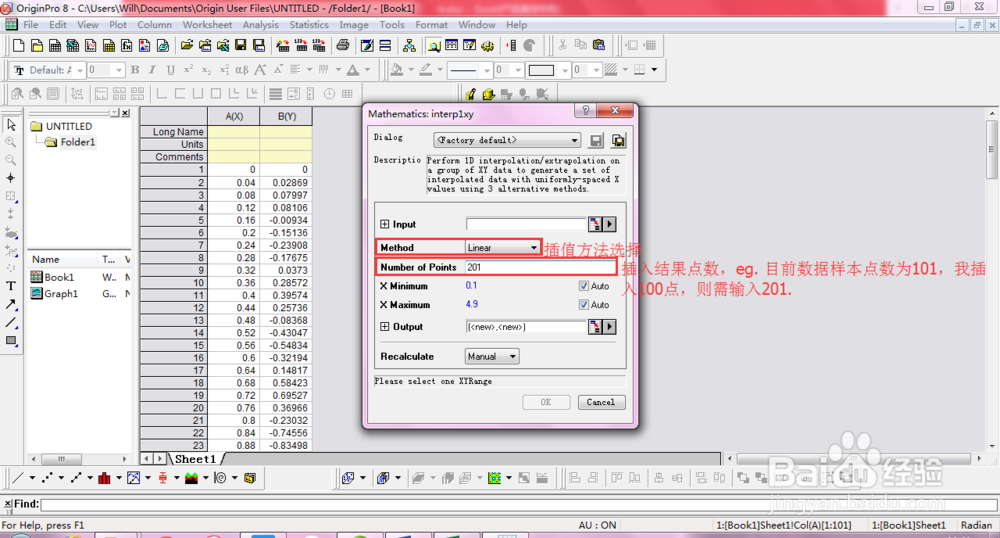
Task: Click the Print icon
Action: coord(343,45)
